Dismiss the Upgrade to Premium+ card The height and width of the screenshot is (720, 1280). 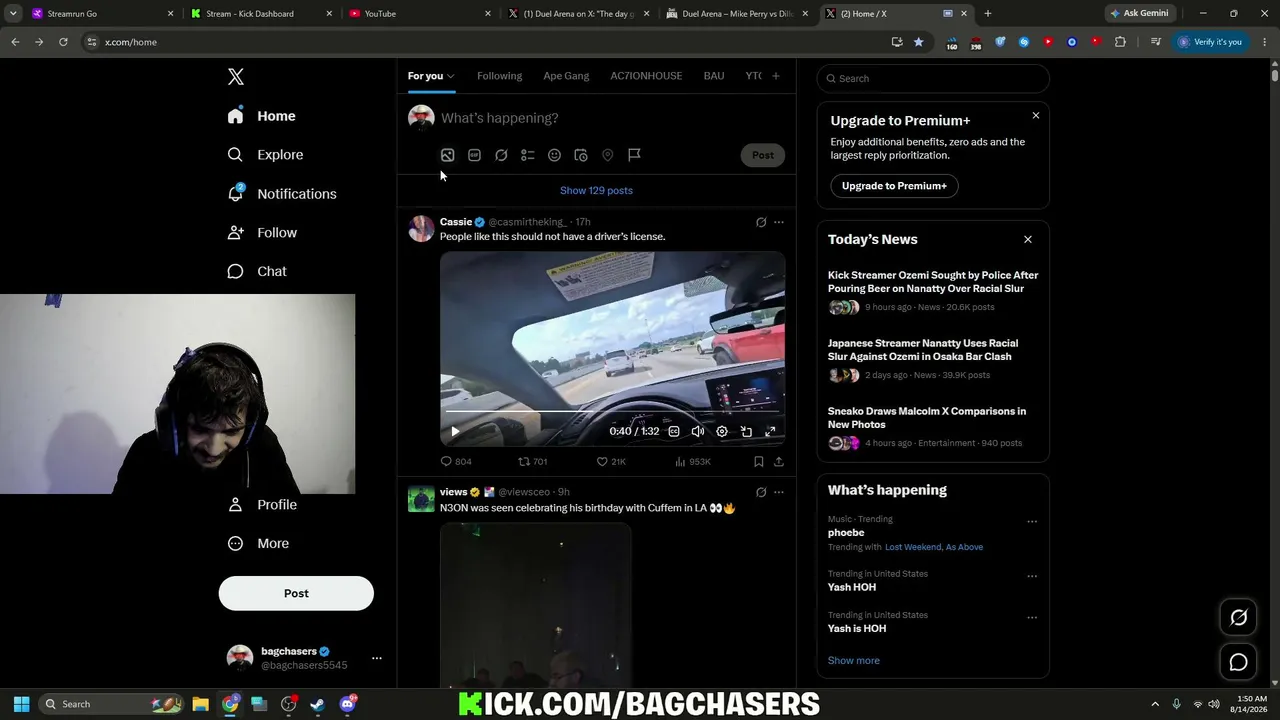point(1036,116)
